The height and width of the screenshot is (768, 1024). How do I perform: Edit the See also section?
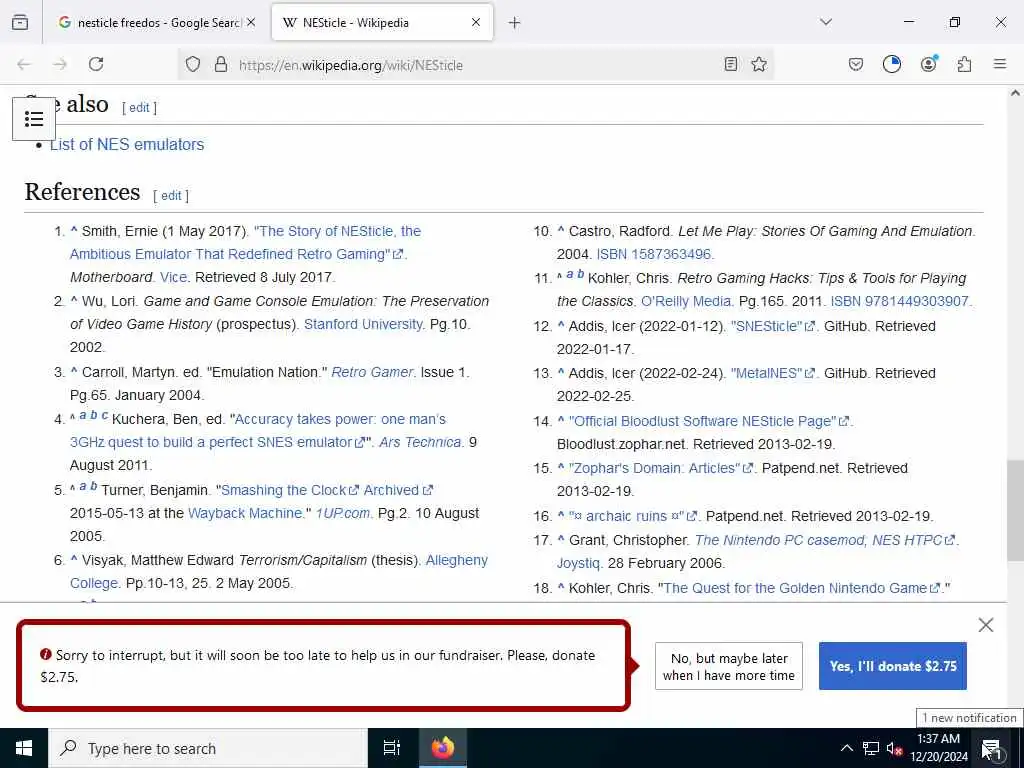(139, 108)
